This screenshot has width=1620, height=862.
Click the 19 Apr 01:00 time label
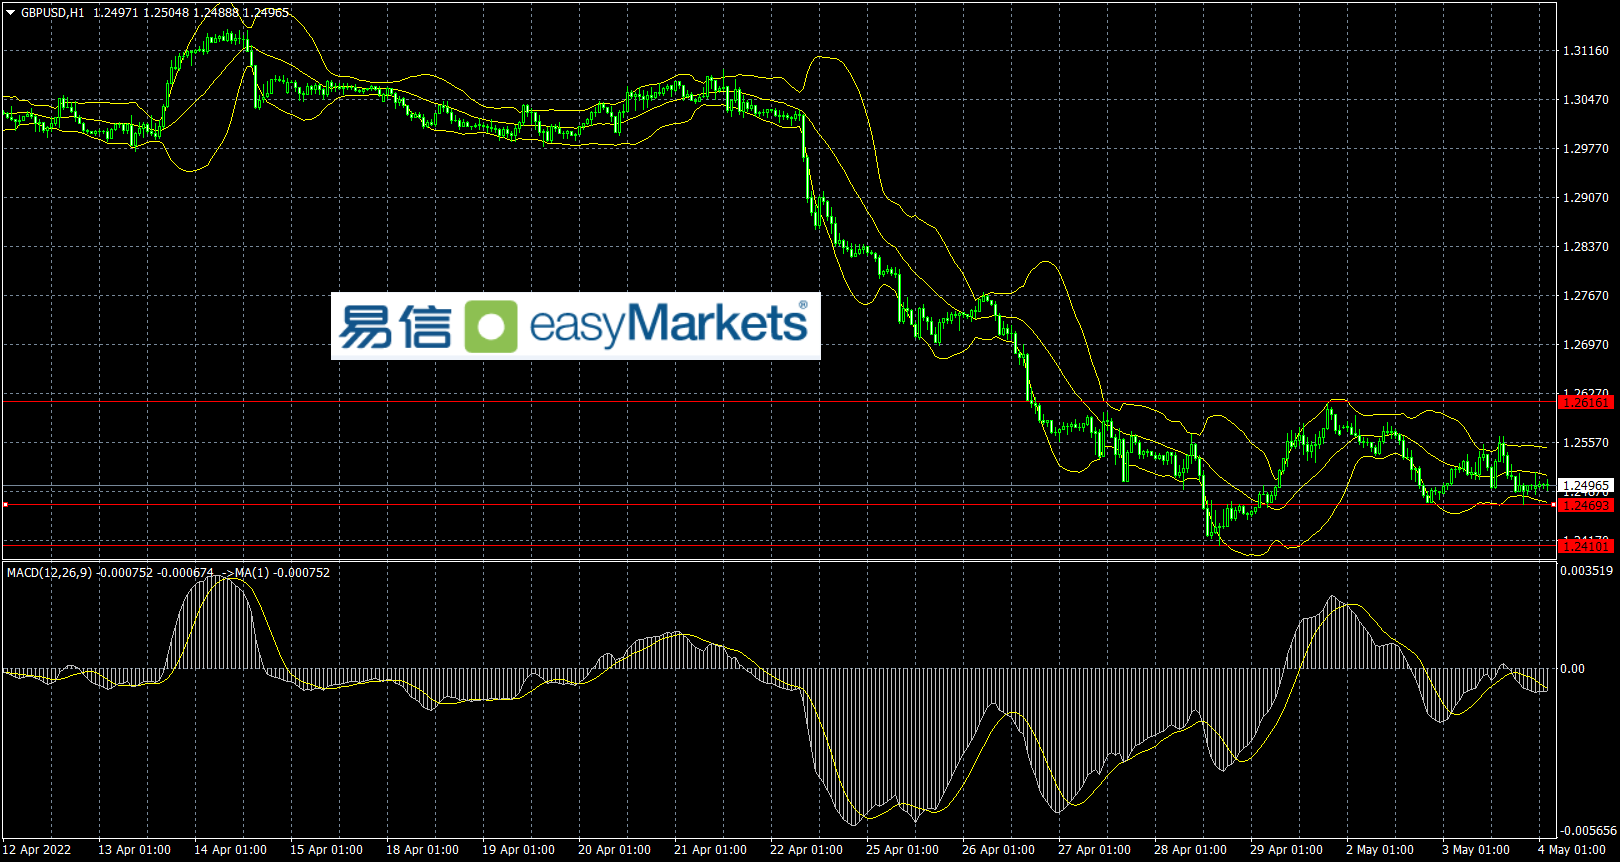click(519, 850)
